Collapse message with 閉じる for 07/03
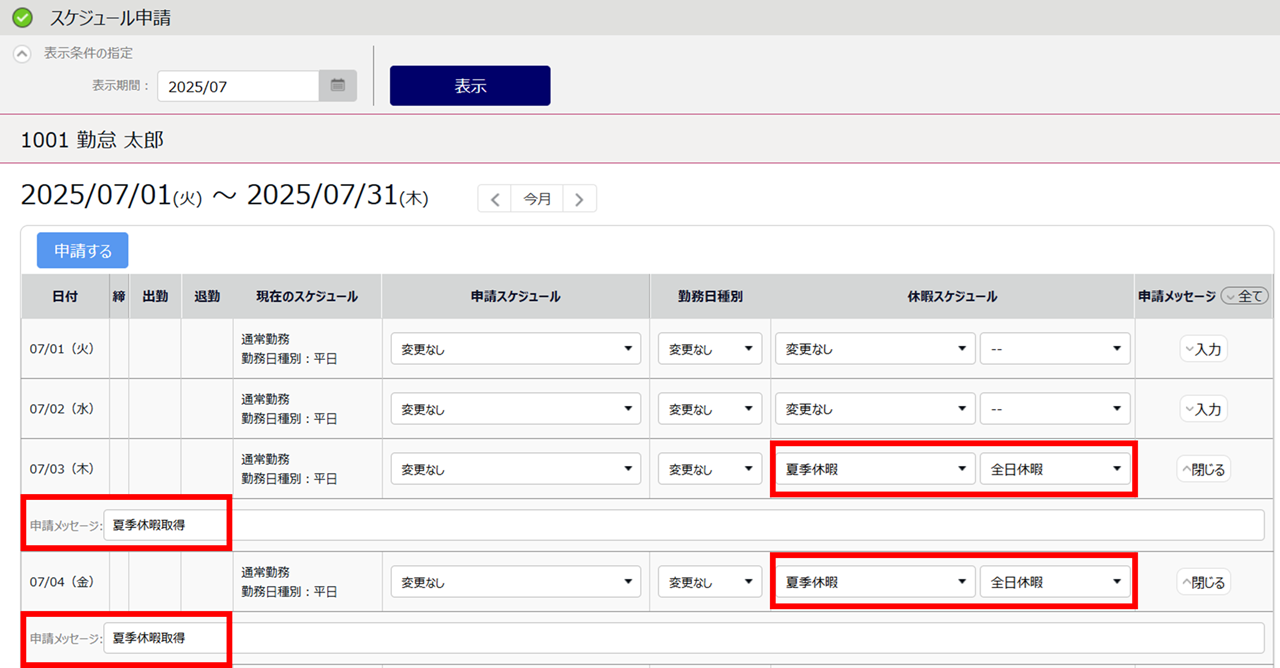1280x668 pixels. click(x=1203, y=469)
